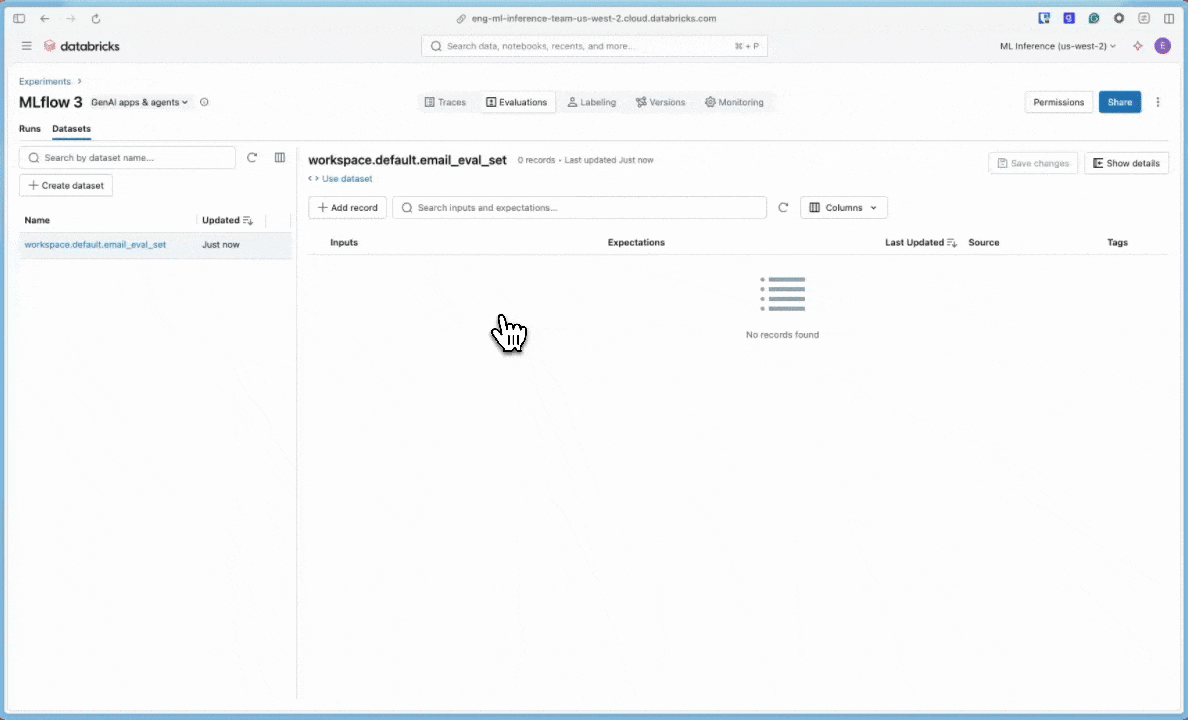Viewport: 1188px width, 720px height.
Task: Open the ML Inference workspace switcher
Action: [x=1058, y=46]
